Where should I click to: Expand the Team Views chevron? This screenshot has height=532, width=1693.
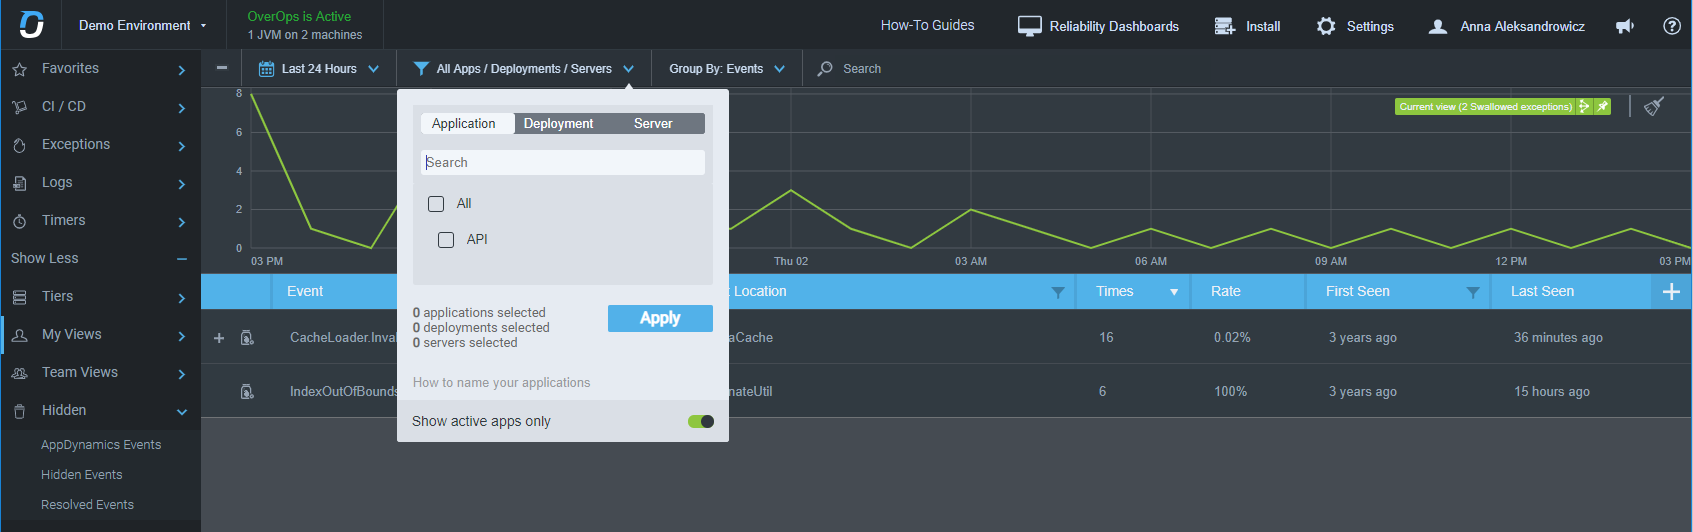(x=181, y=374)
